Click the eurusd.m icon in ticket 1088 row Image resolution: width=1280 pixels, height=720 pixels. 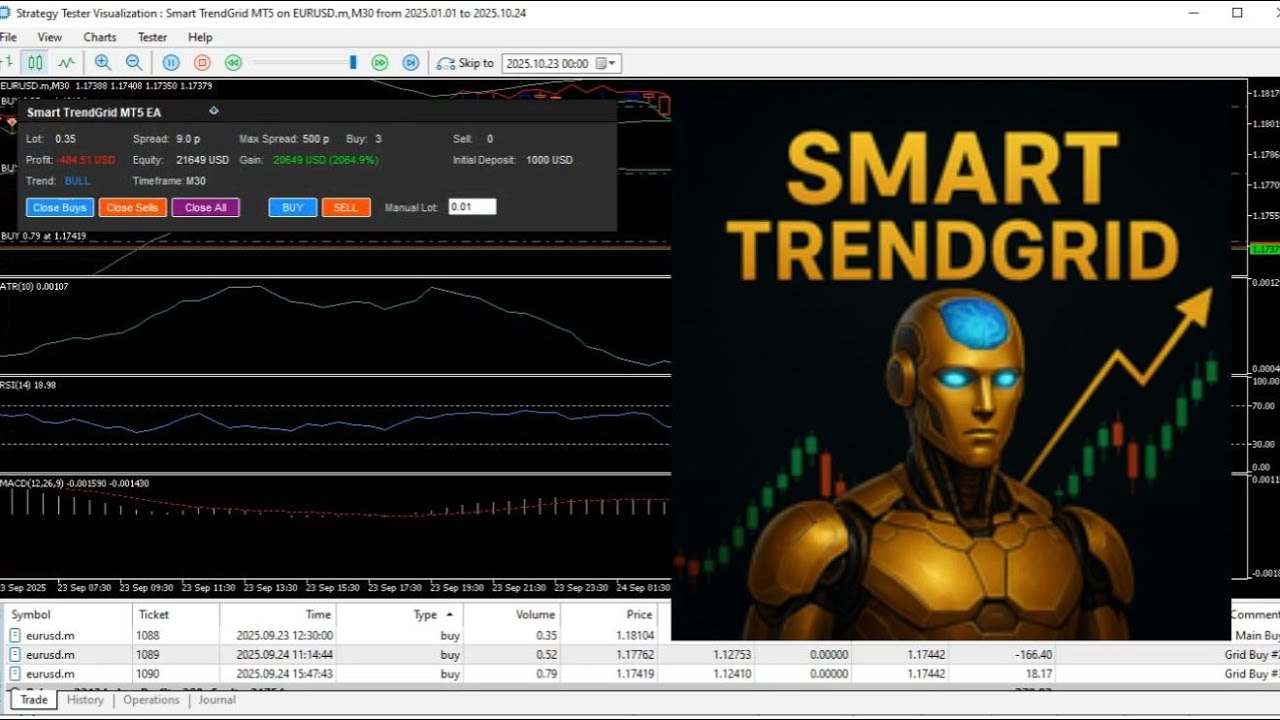pyautogui.click(x=15, y=635)
